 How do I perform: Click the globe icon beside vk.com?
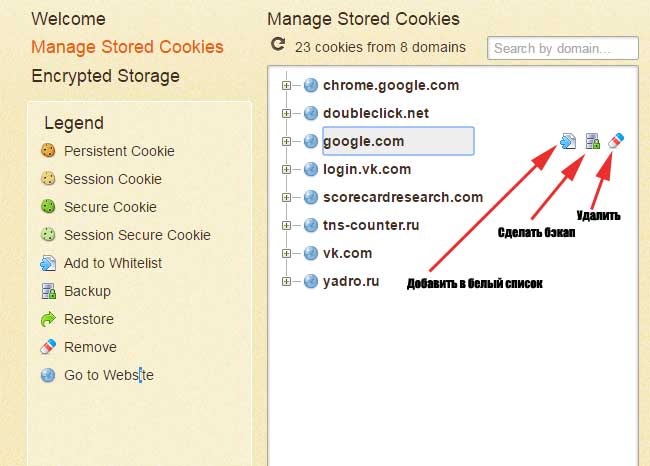[x=310, y=254]
